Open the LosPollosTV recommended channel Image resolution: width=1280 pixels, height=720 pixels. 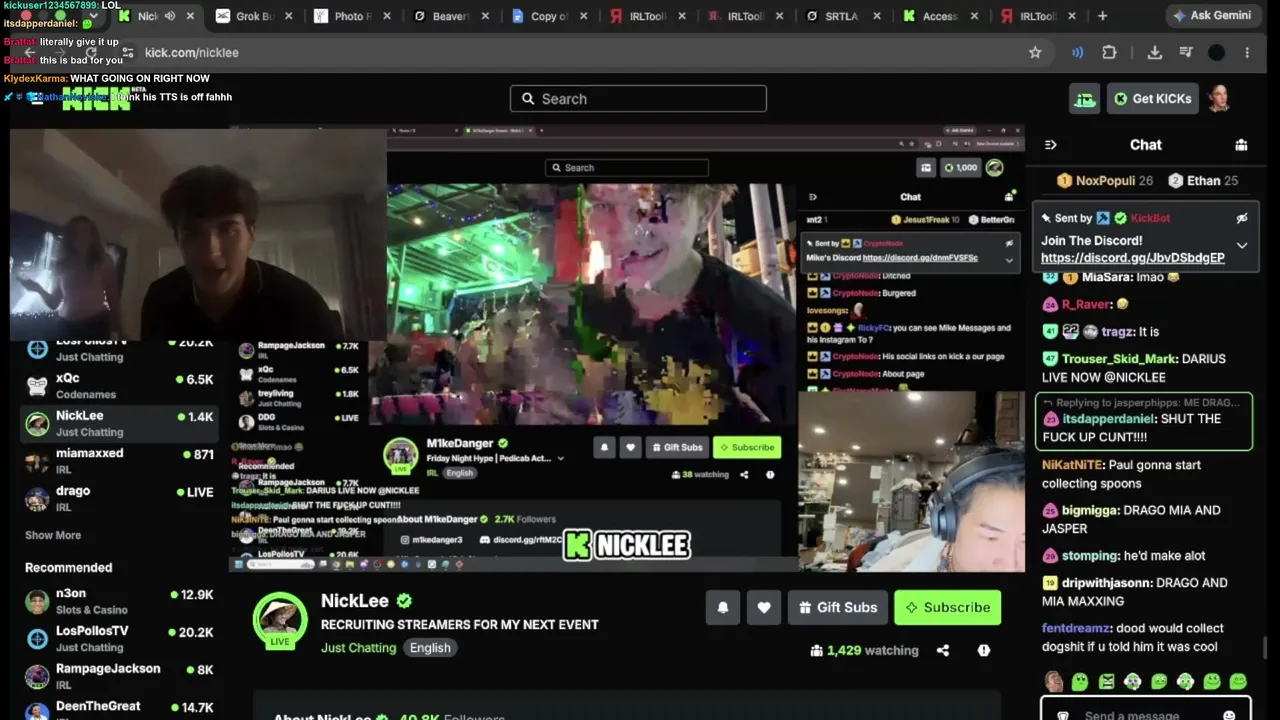click(120, 638)
